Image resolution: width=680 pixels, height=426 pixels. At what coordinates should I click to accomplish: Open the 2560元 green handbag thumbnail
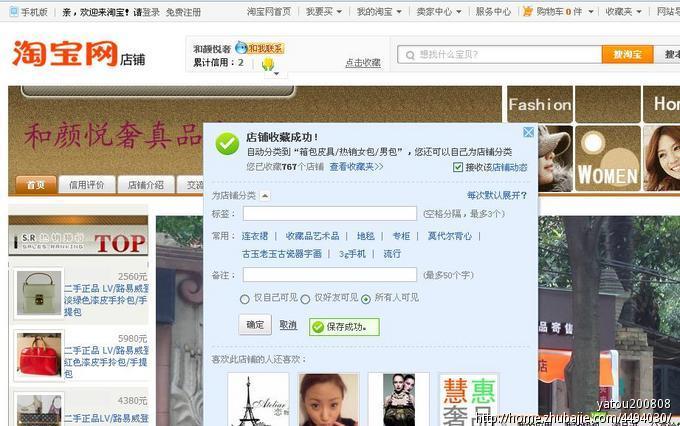pyautogui.click(x=39, y=293)
